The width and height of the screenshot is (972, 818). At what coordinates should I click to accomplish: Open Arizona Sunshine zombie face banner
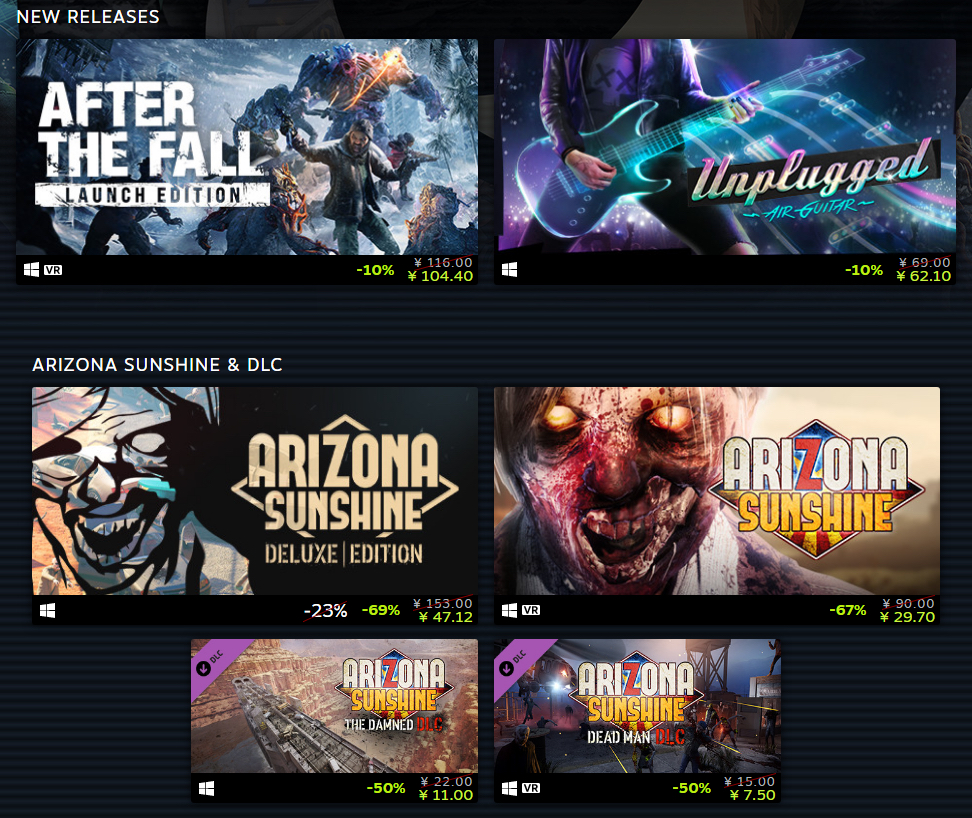pyautogui.click(x=717, y=491)
